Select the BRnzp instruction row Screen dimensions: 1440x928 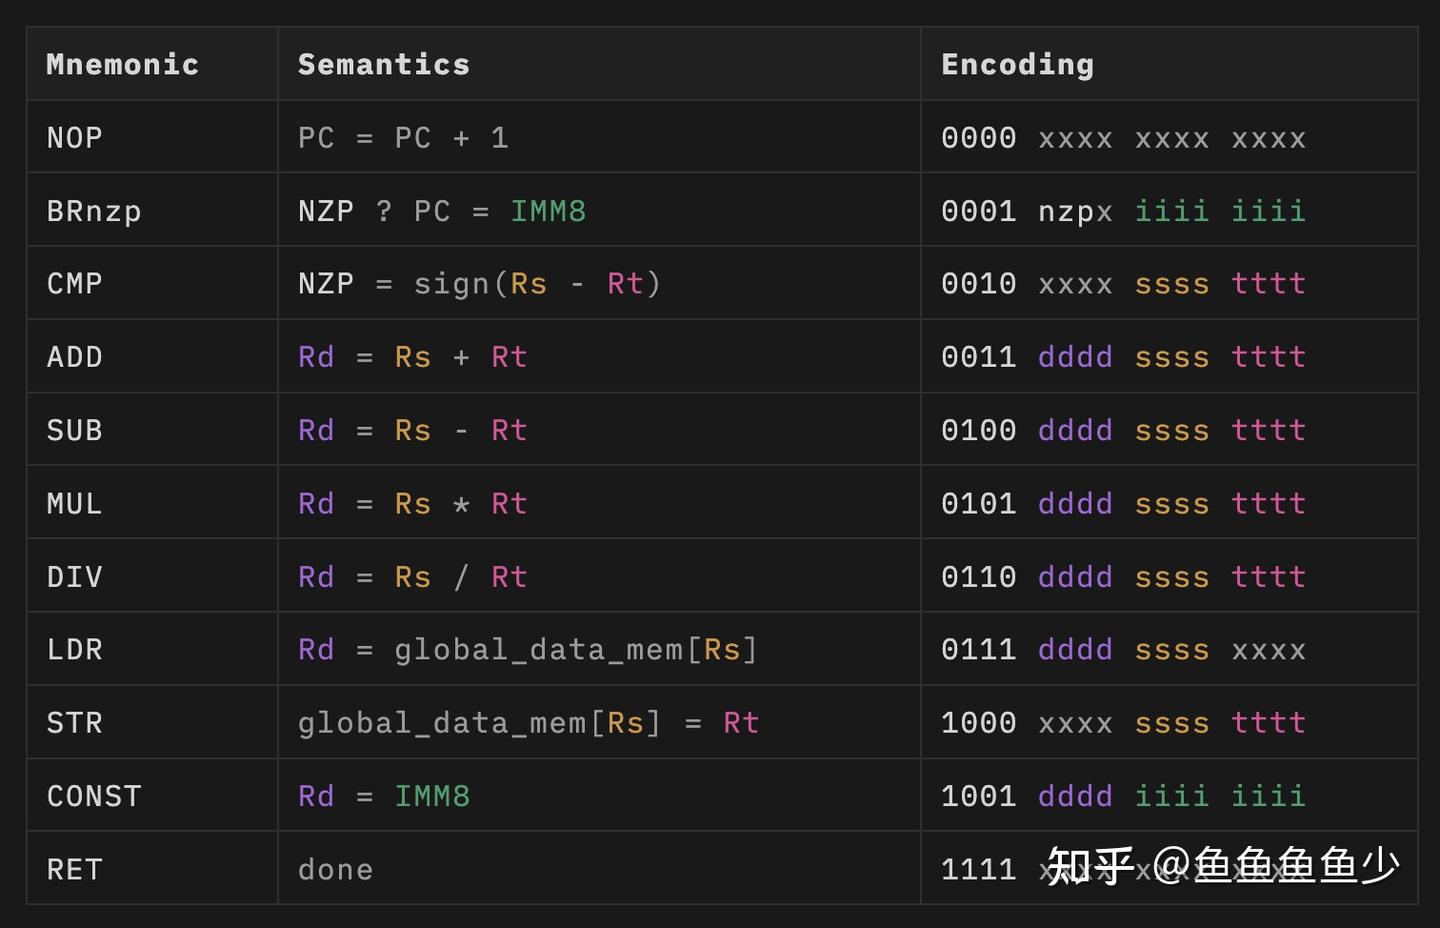(93, 211)
